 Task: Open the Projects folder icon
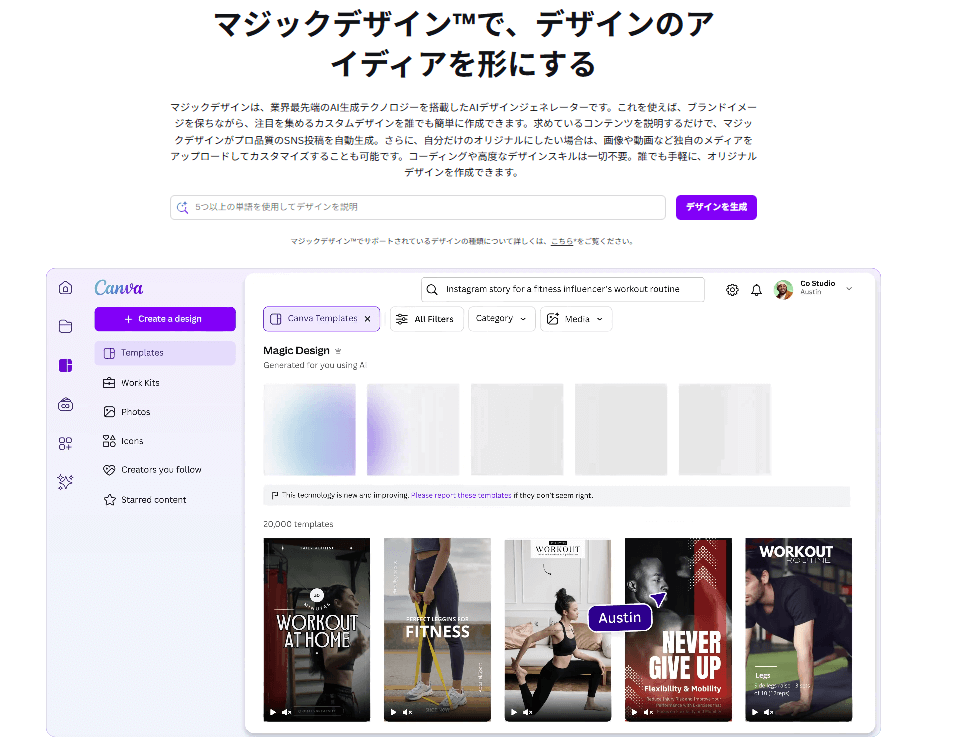pos(65,326)
